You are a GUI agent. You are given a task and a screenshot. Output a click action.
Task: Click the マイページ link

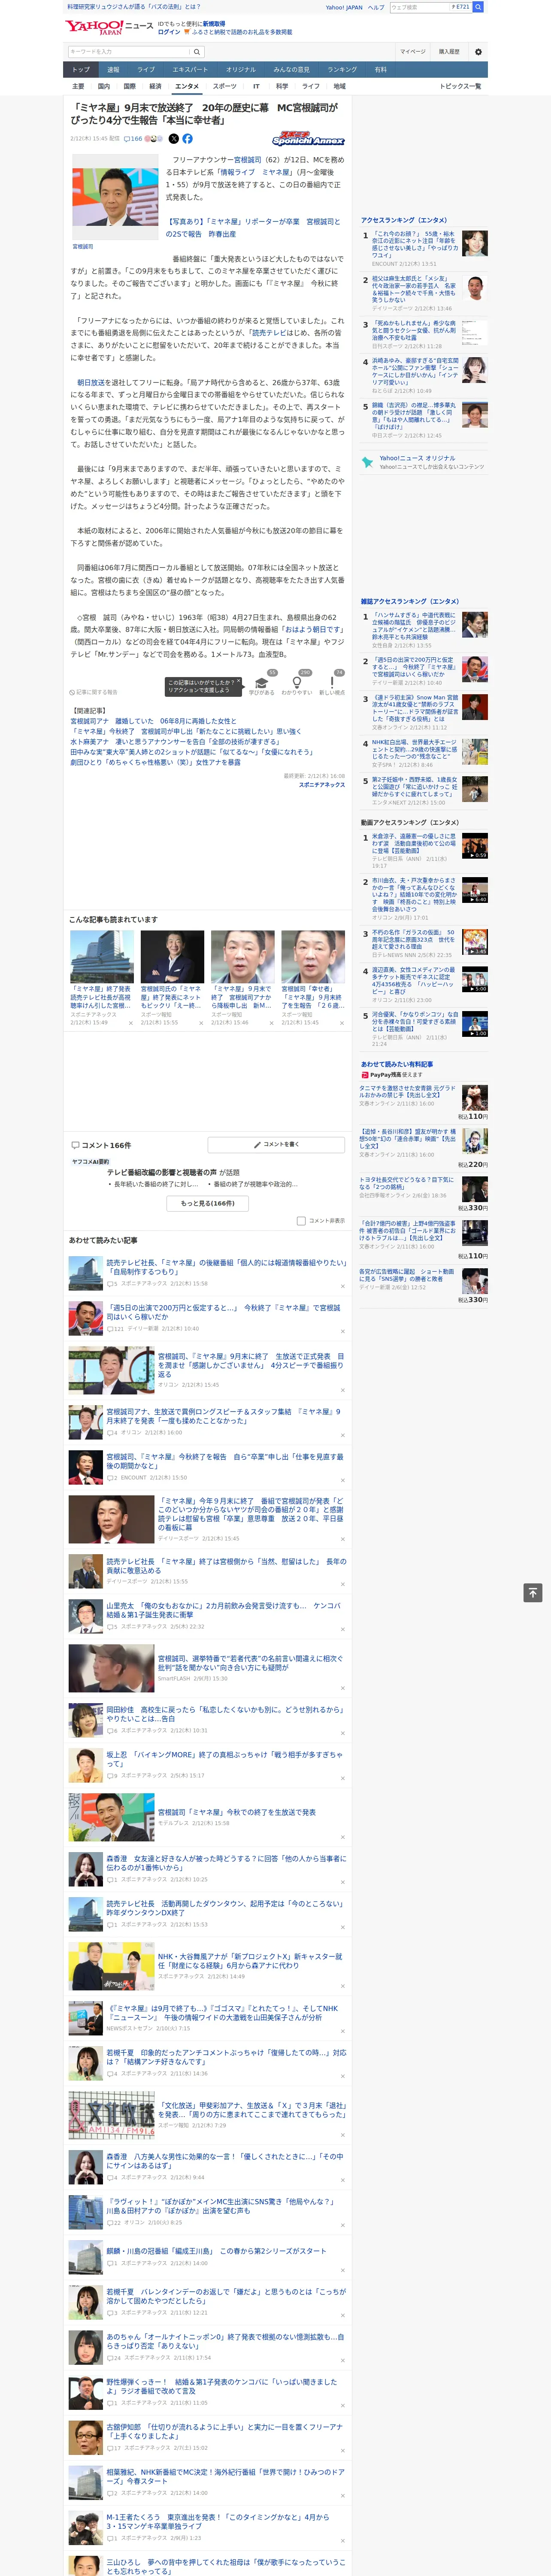tap(412, 52)
